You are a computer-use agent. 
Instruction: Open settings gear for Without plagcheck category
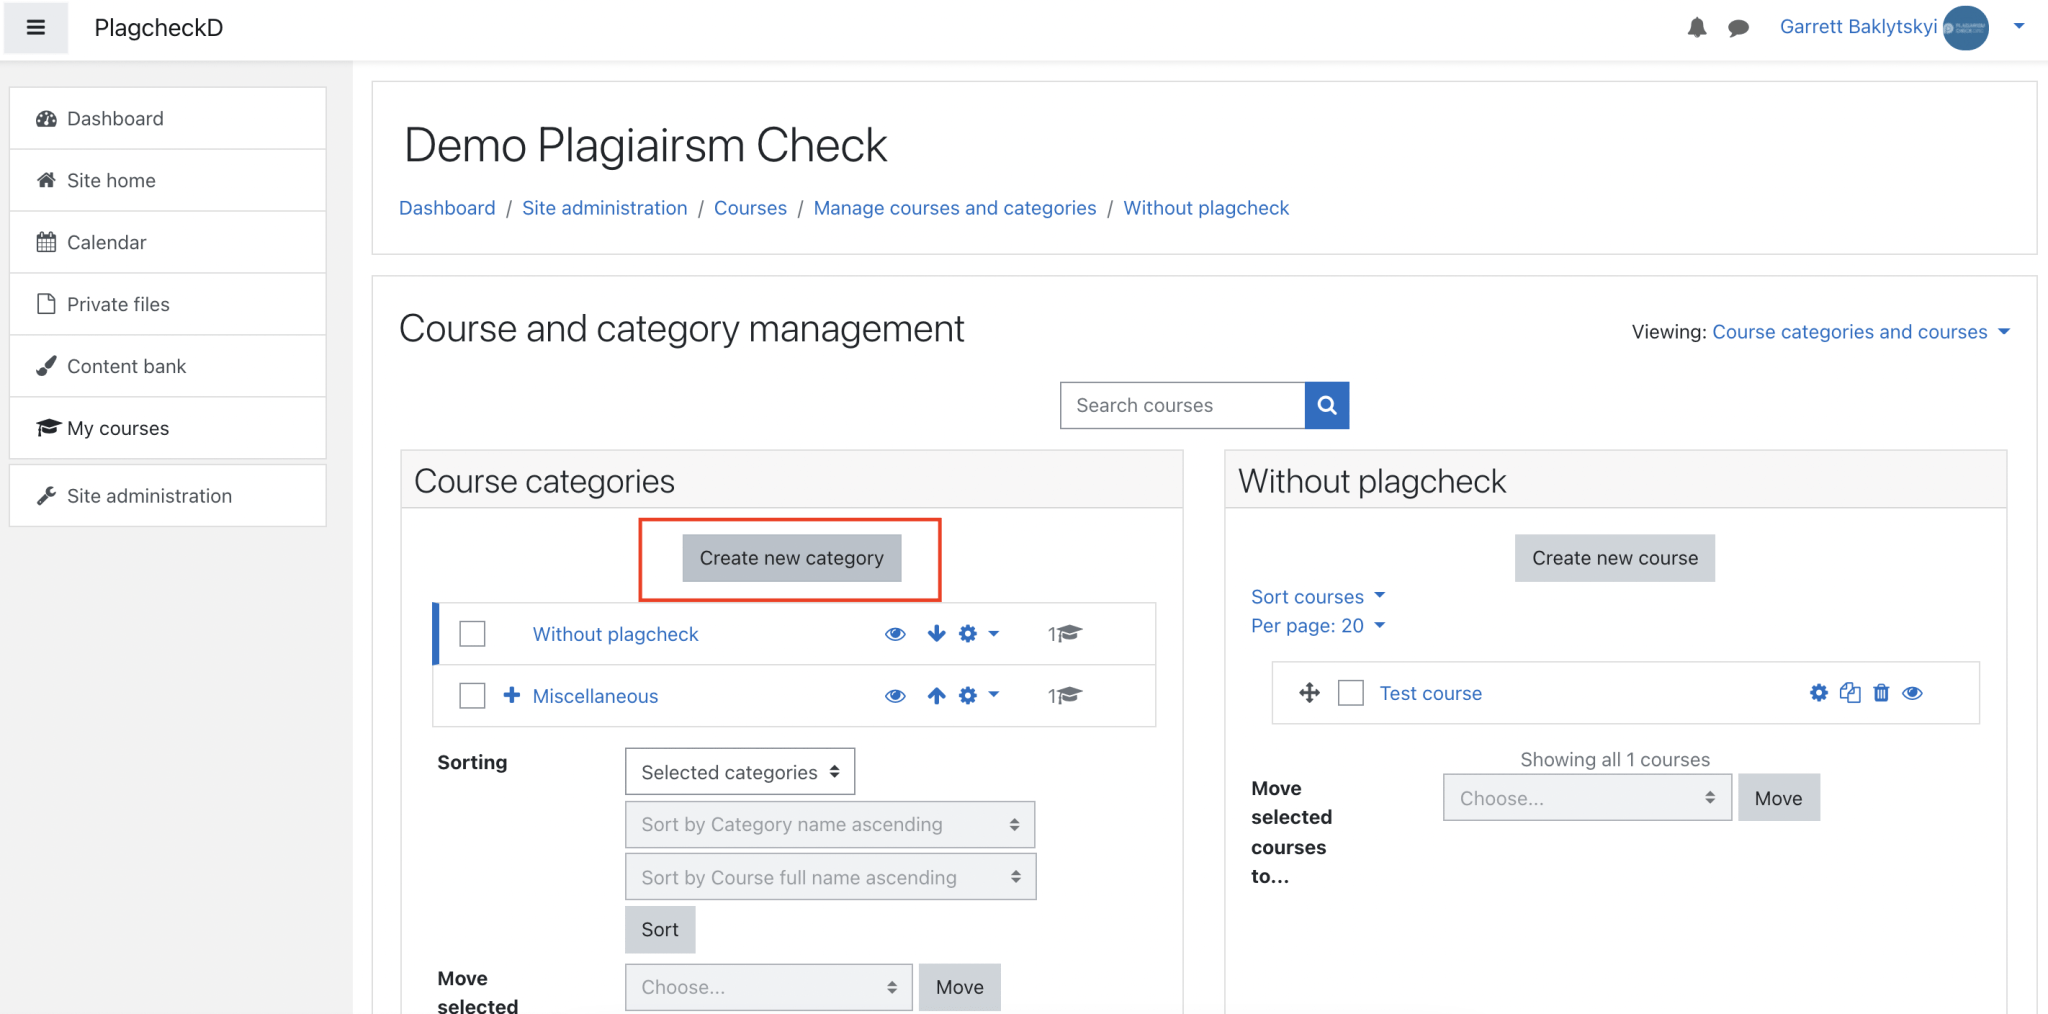967,633
